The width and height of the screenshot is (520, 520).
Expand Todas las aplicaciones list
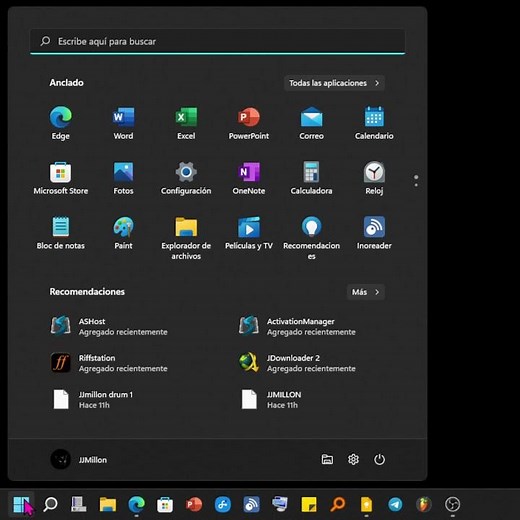(x=334, y=83)
